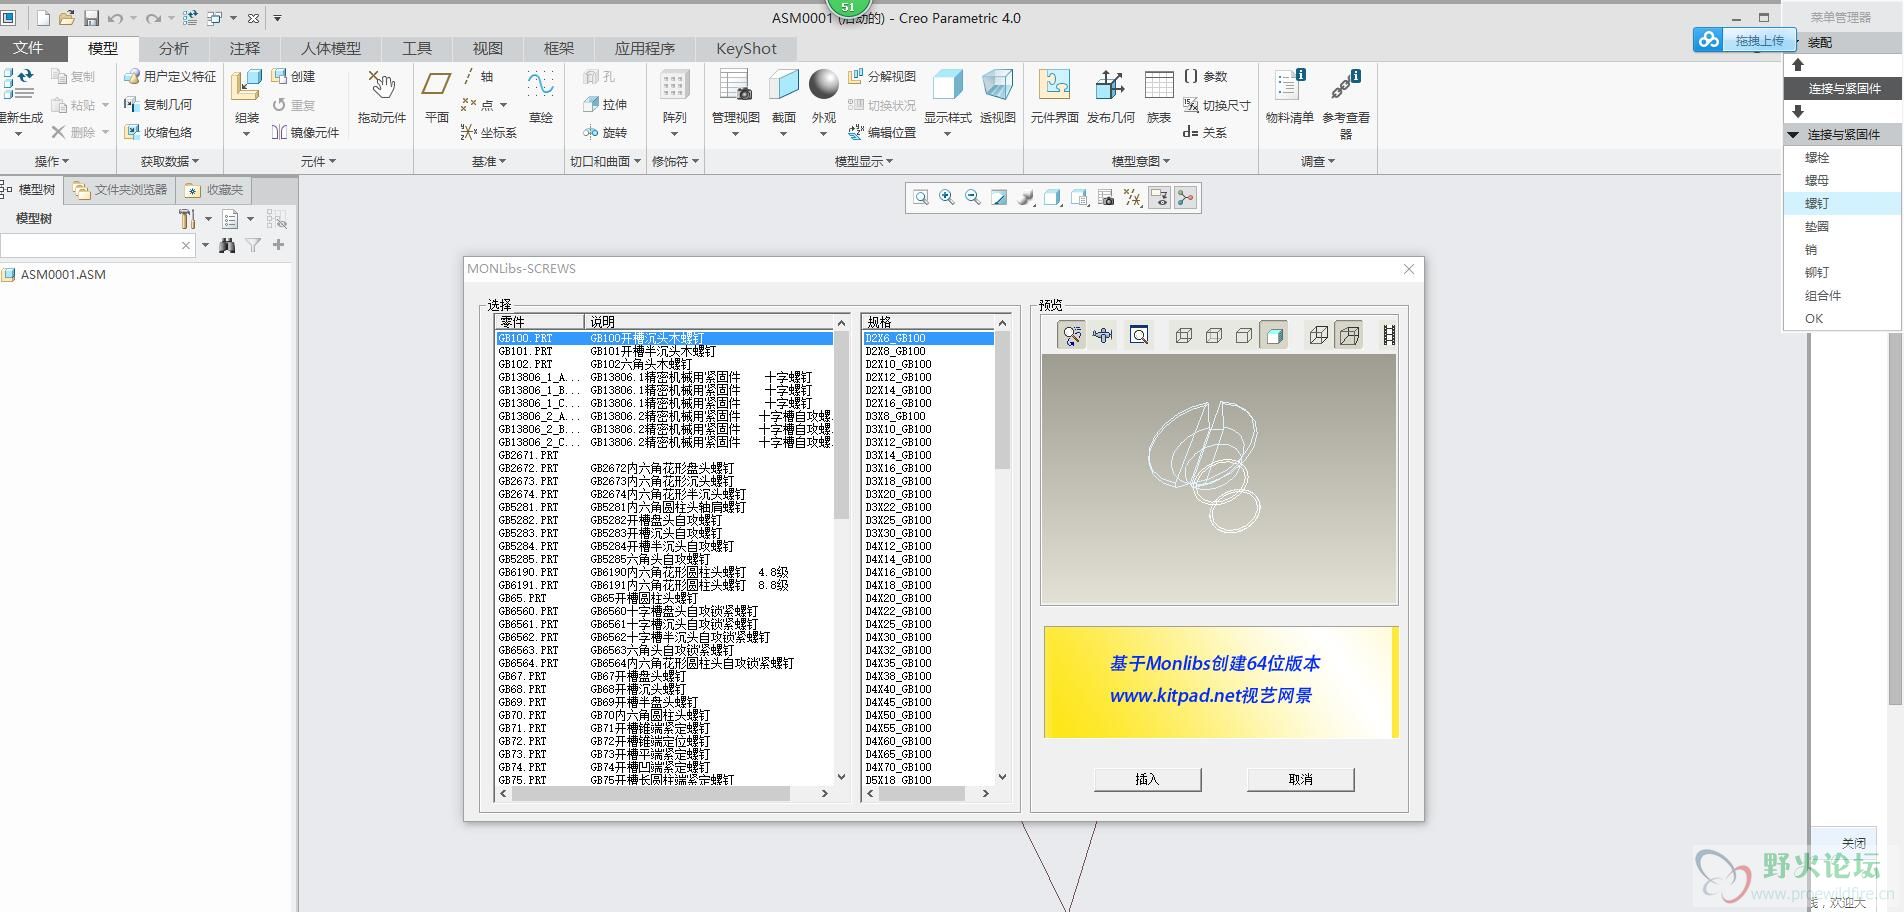Select 垫圈 in the menu manager
Viewport: 1904px width, 912px height.
pyautogui.click(x=1817, y=226)
